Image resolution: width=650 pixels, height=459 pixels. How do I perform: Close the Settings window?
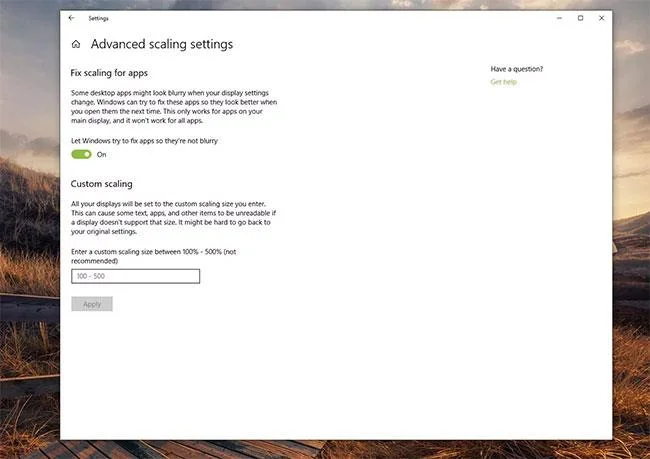click(601, 18)
